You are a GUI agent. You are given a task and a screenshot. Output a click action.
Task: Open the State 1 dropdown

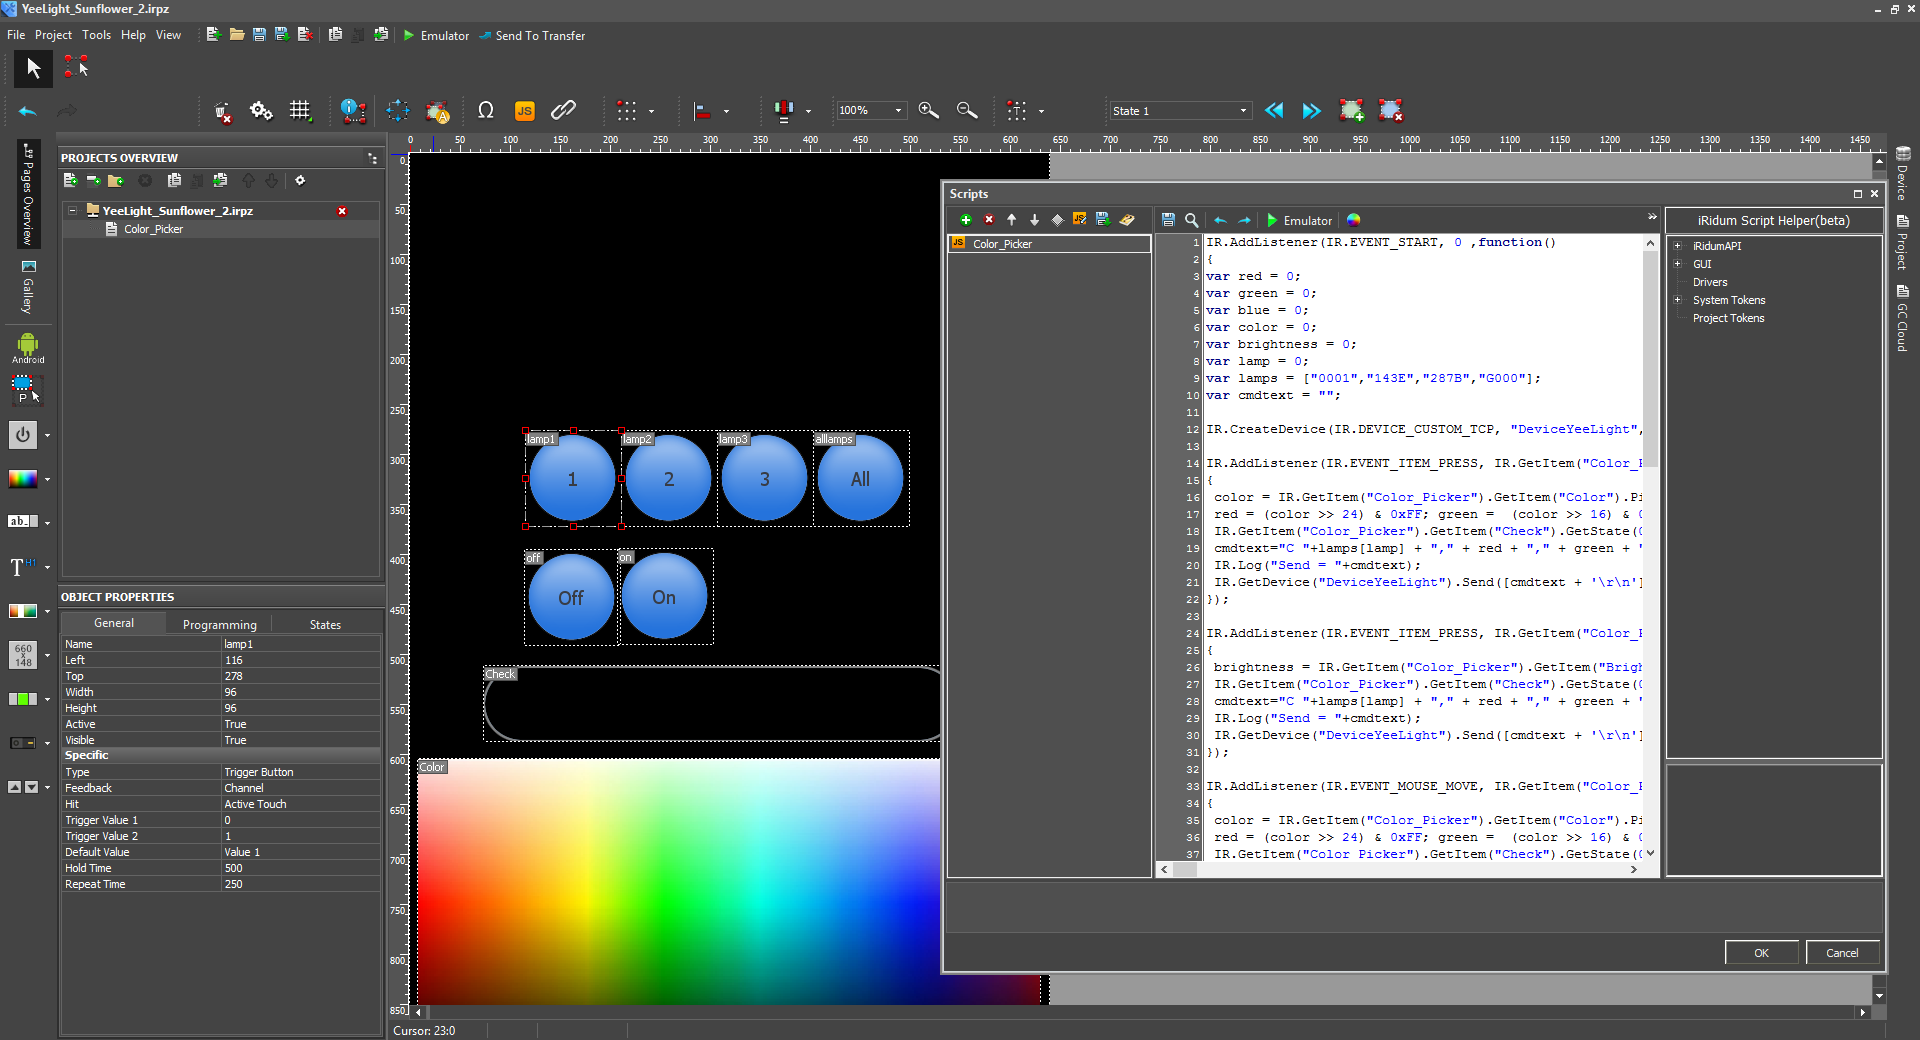click(x=1243, y=111)
